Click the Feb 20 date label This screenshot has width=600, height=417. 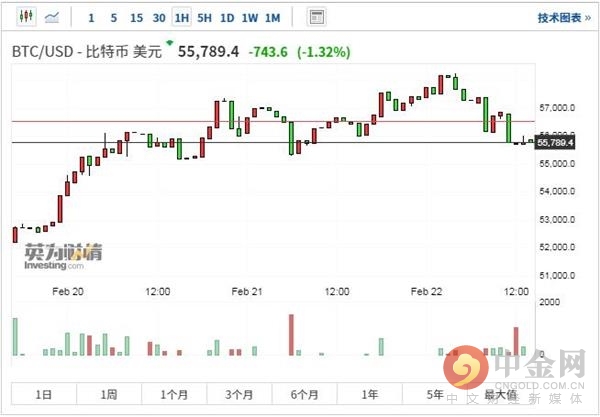coord(68,292)
